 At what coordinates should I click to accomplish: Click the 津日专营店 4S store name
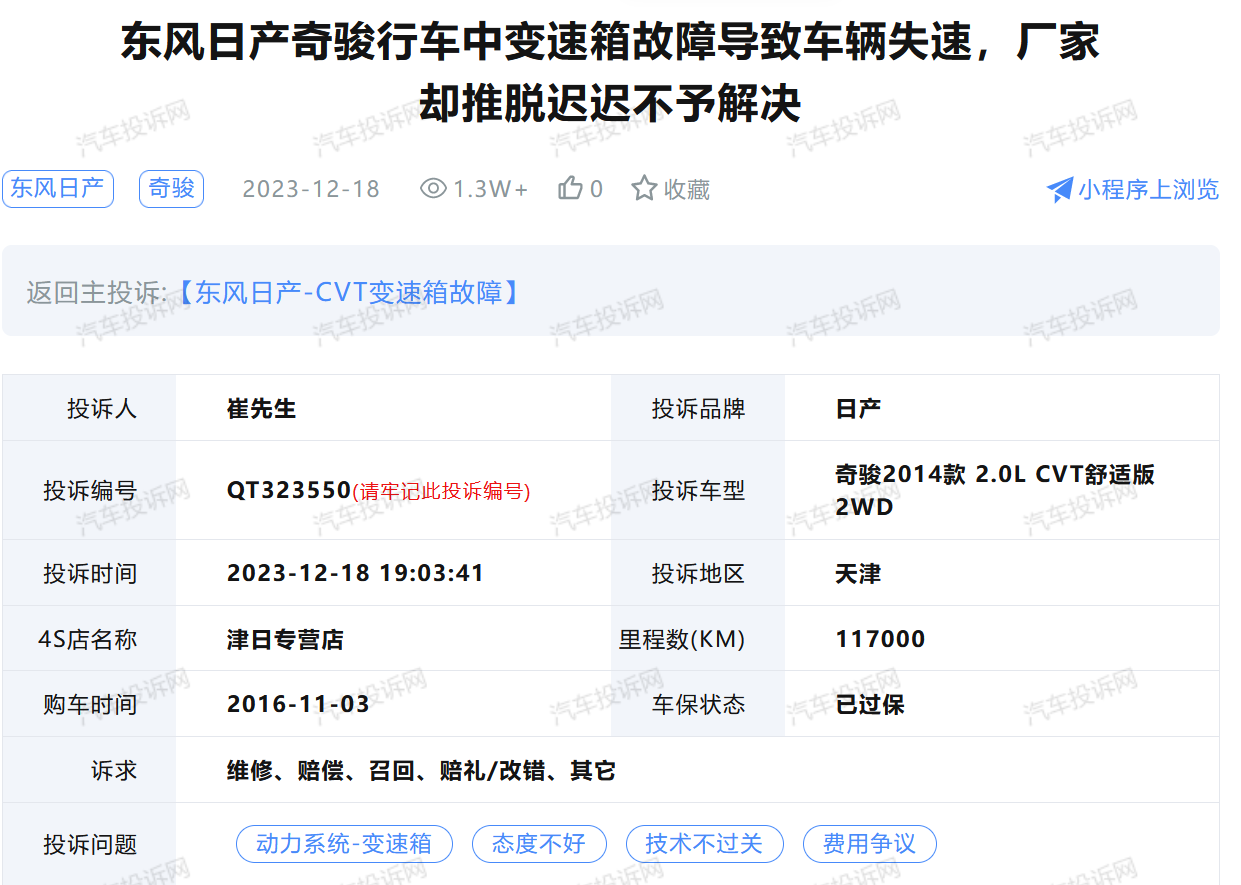pos(285,639)
